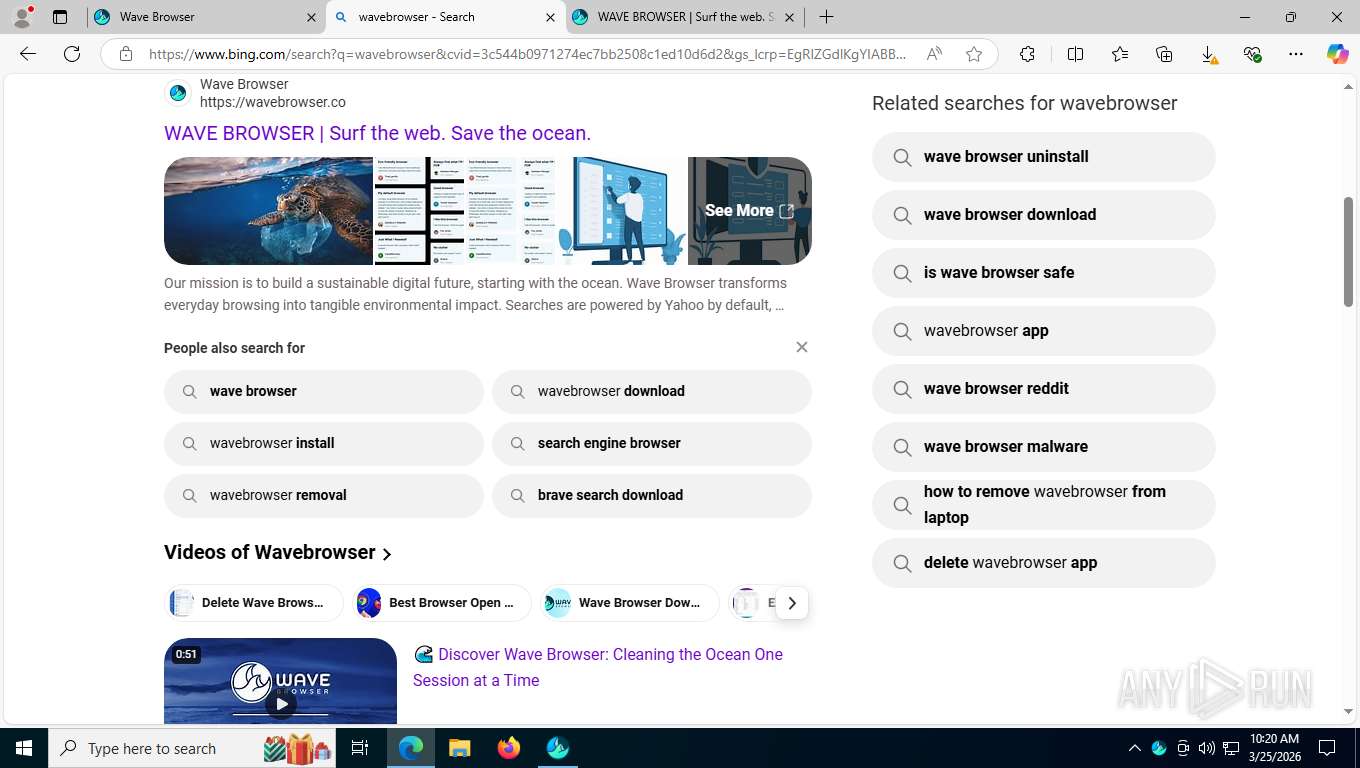1360x768 pixels.
Task: Search related 'wavebrowser app'
Action: pos(1044,331)
